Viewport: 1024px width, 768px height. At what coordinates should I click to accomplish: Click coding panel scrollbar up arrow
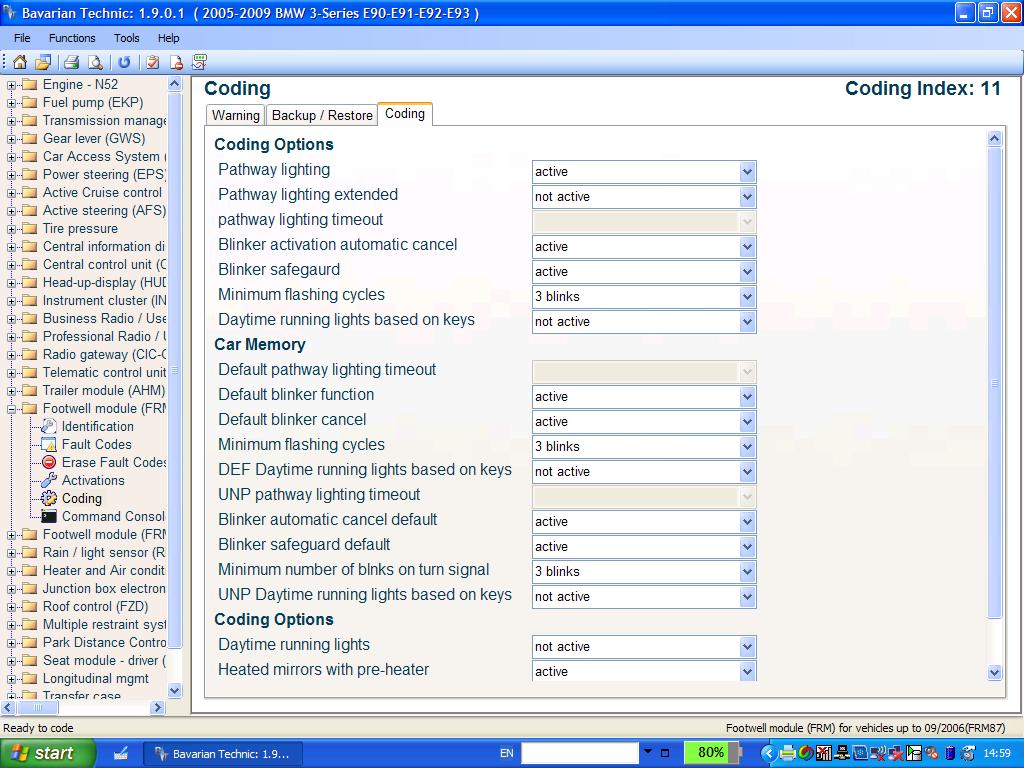pyautogui.click(x=994, y=138)
